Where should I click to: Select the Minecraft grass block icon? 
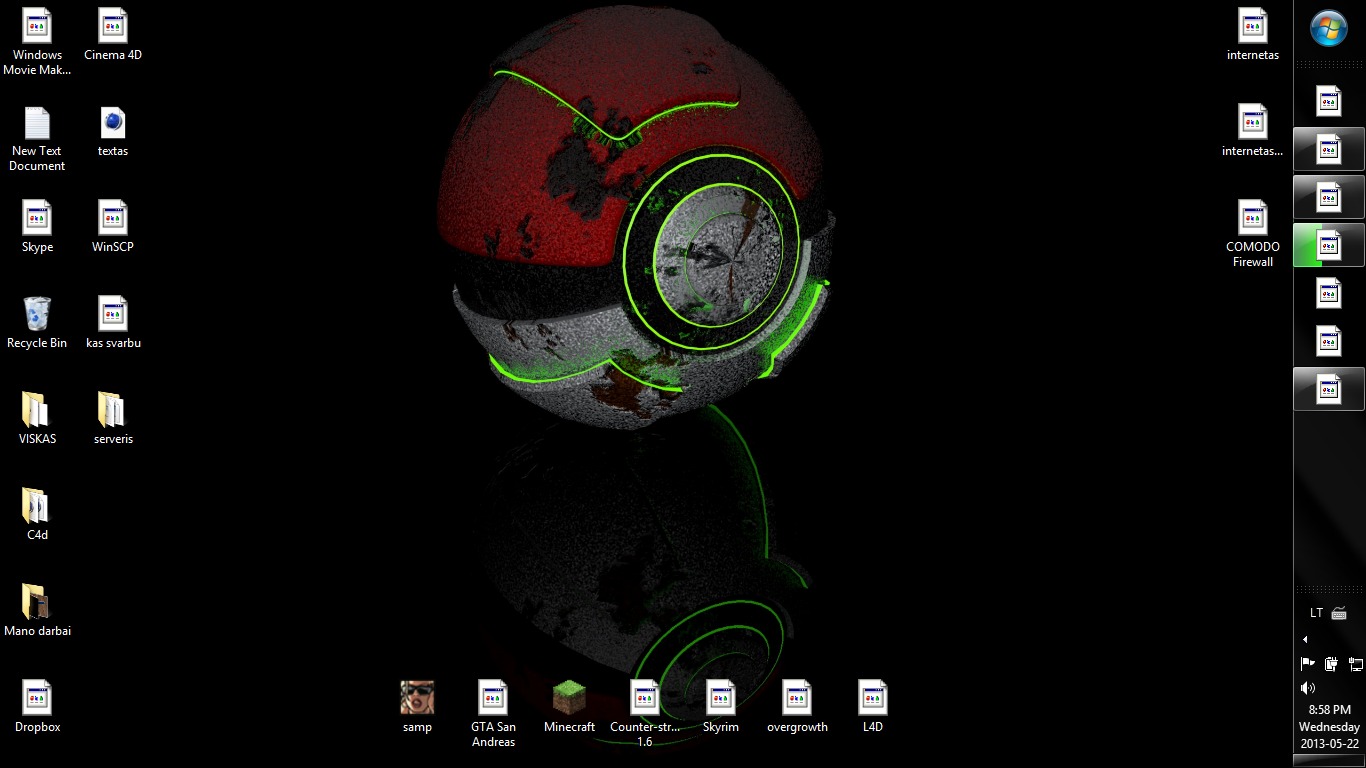pyautogui.click(x=569, y=707)
